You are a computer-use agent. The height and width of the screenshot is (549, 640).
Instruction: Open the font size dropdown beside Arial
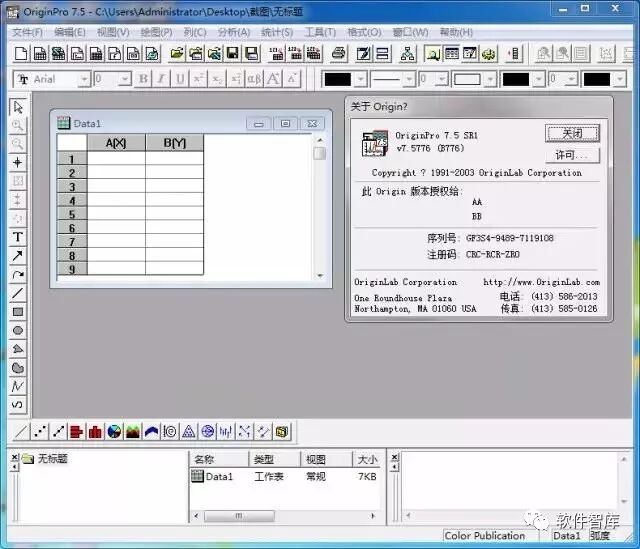click(x=125, y=79)
